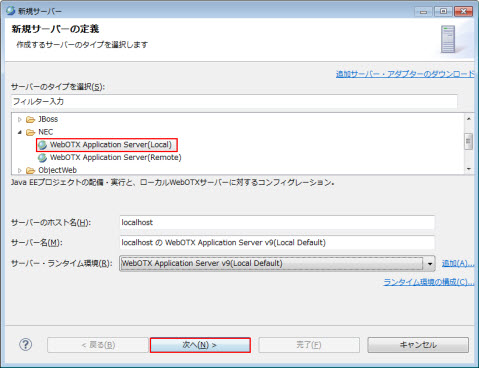Click the 追加(A)... link
This screenshot has height=368, width=479.
point(458,263)
